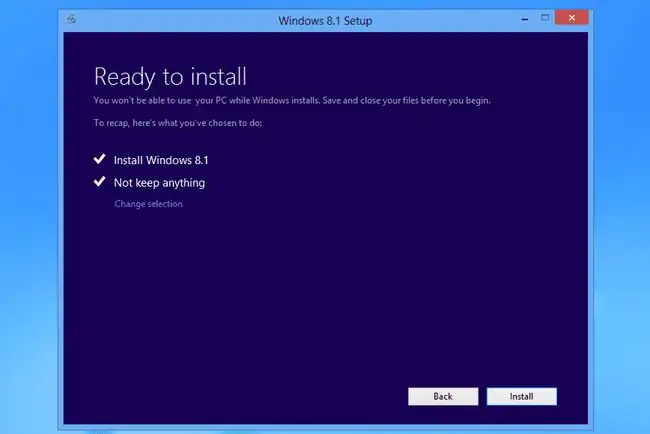Click the 'Windows 8.1 Setup' title text
This screenshot has height=434, width=650.
click(325, 21)
